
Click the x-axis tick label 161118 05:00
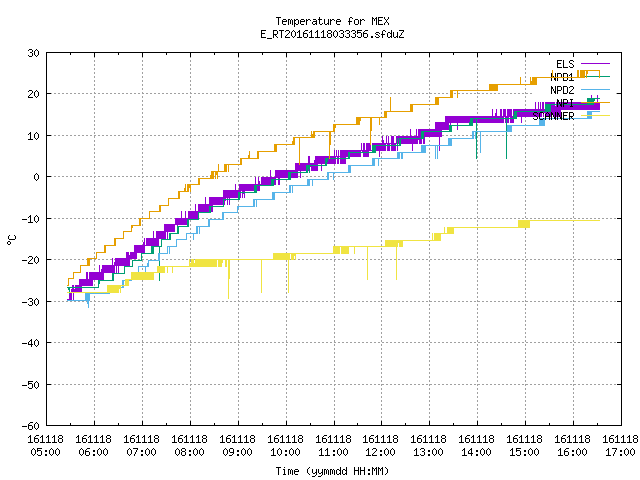coord(45,446)
